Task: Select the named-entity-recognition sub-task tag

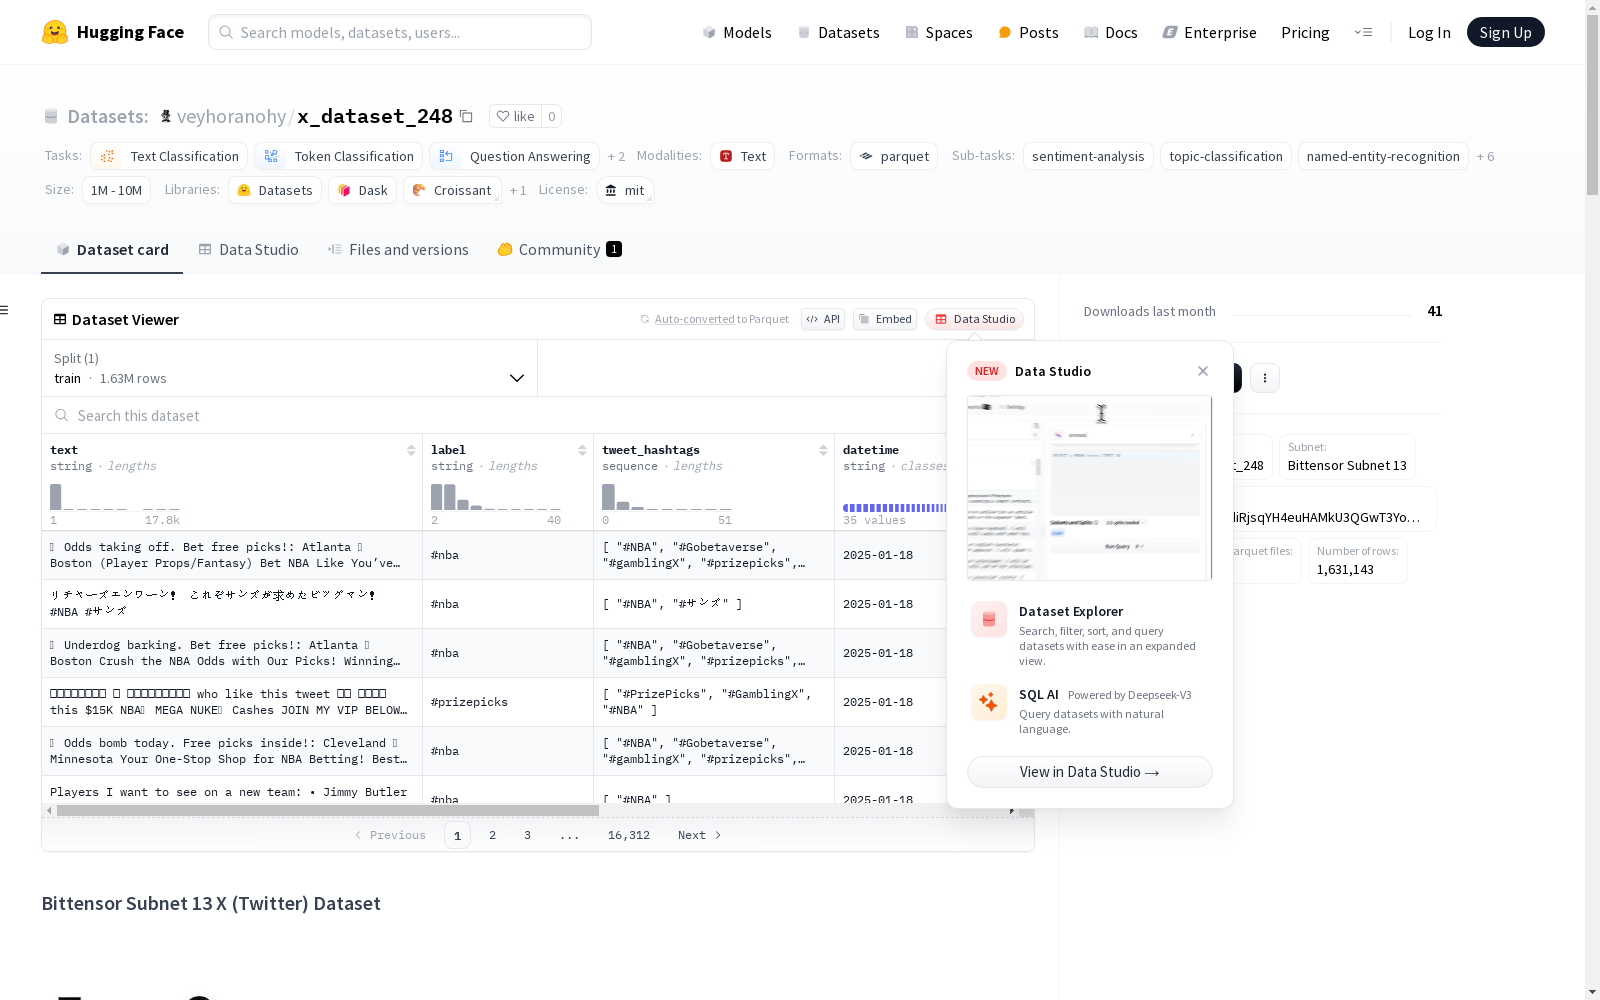Action: 1383,156
